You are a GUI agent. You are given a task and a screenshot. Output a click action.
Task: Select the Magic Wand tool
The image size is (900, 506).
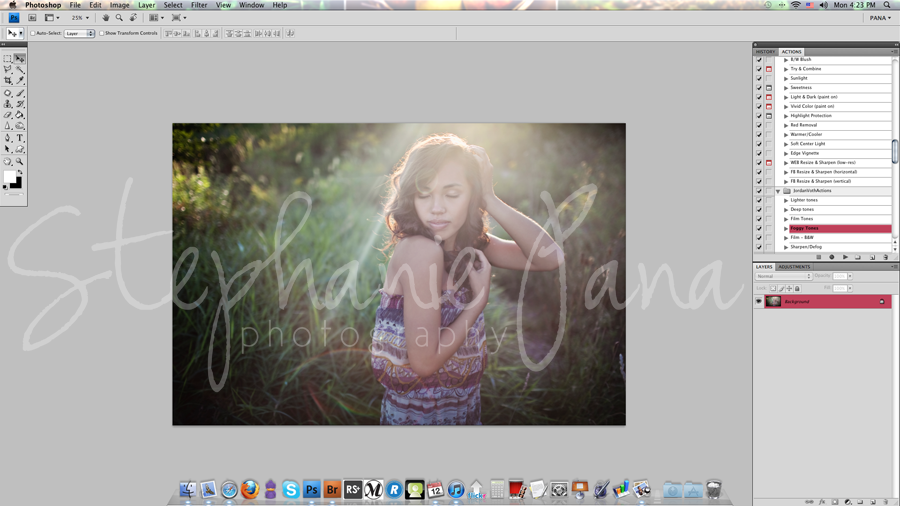pyautogui.click(x=20, y=69)
